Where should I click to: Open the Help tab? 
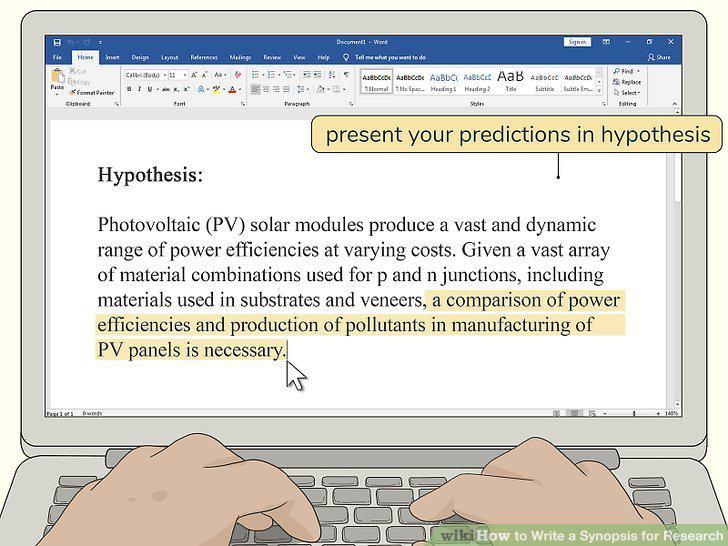coord(324,57)
